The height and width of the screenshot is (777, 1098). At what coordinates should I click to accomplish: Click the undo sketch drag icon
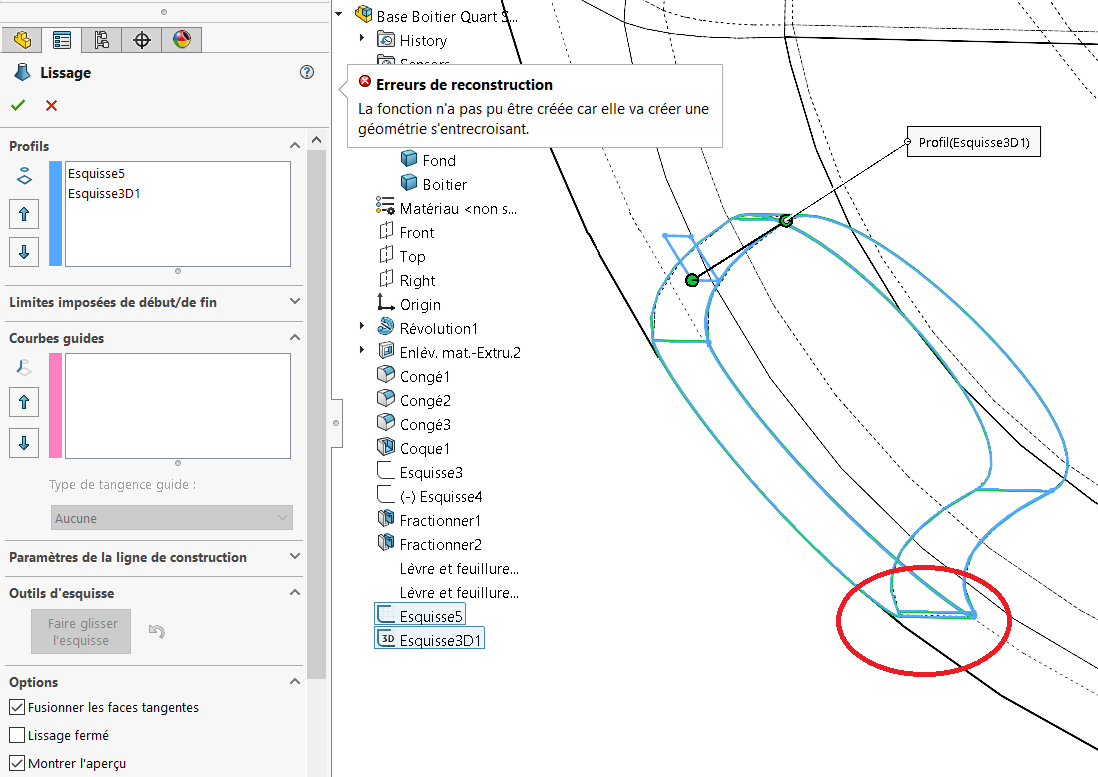pos(157,631)
